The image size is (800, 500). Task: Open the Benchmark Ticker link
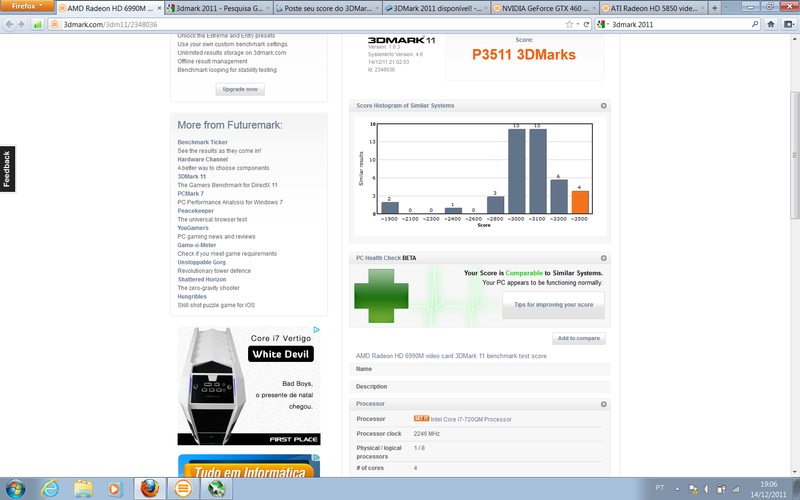point(203,142)
